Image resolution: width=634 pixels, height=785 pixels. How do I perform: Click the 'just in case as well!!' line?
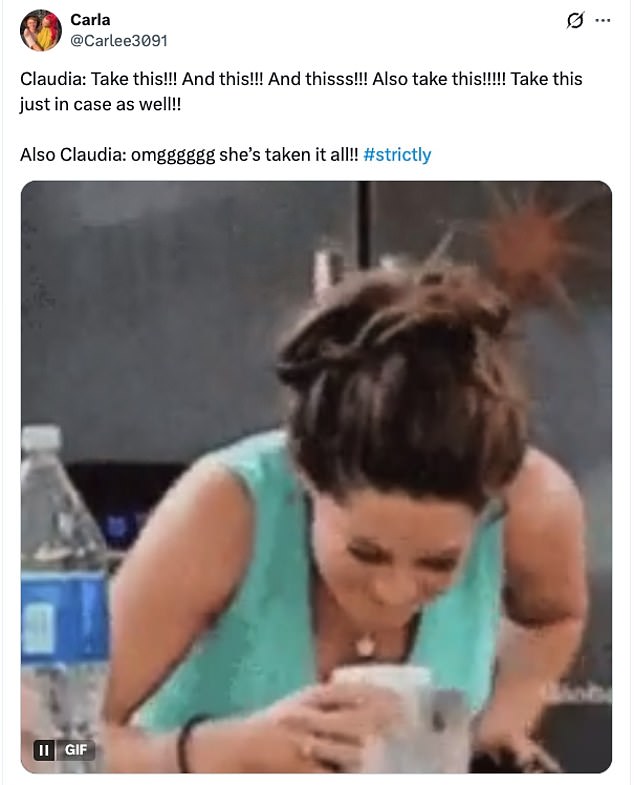tap(100, 104)
